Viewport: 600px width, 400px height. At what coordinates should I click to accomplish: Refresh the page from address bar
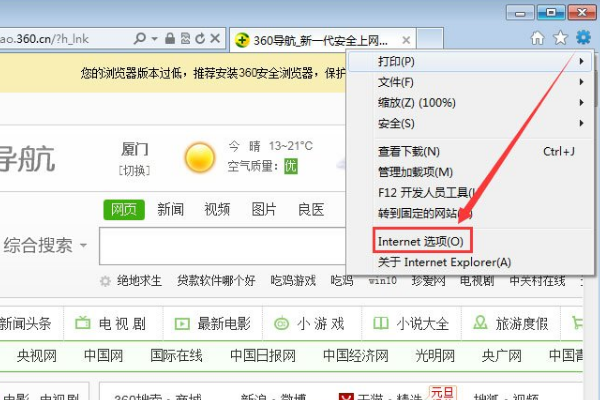pos(200,38)
